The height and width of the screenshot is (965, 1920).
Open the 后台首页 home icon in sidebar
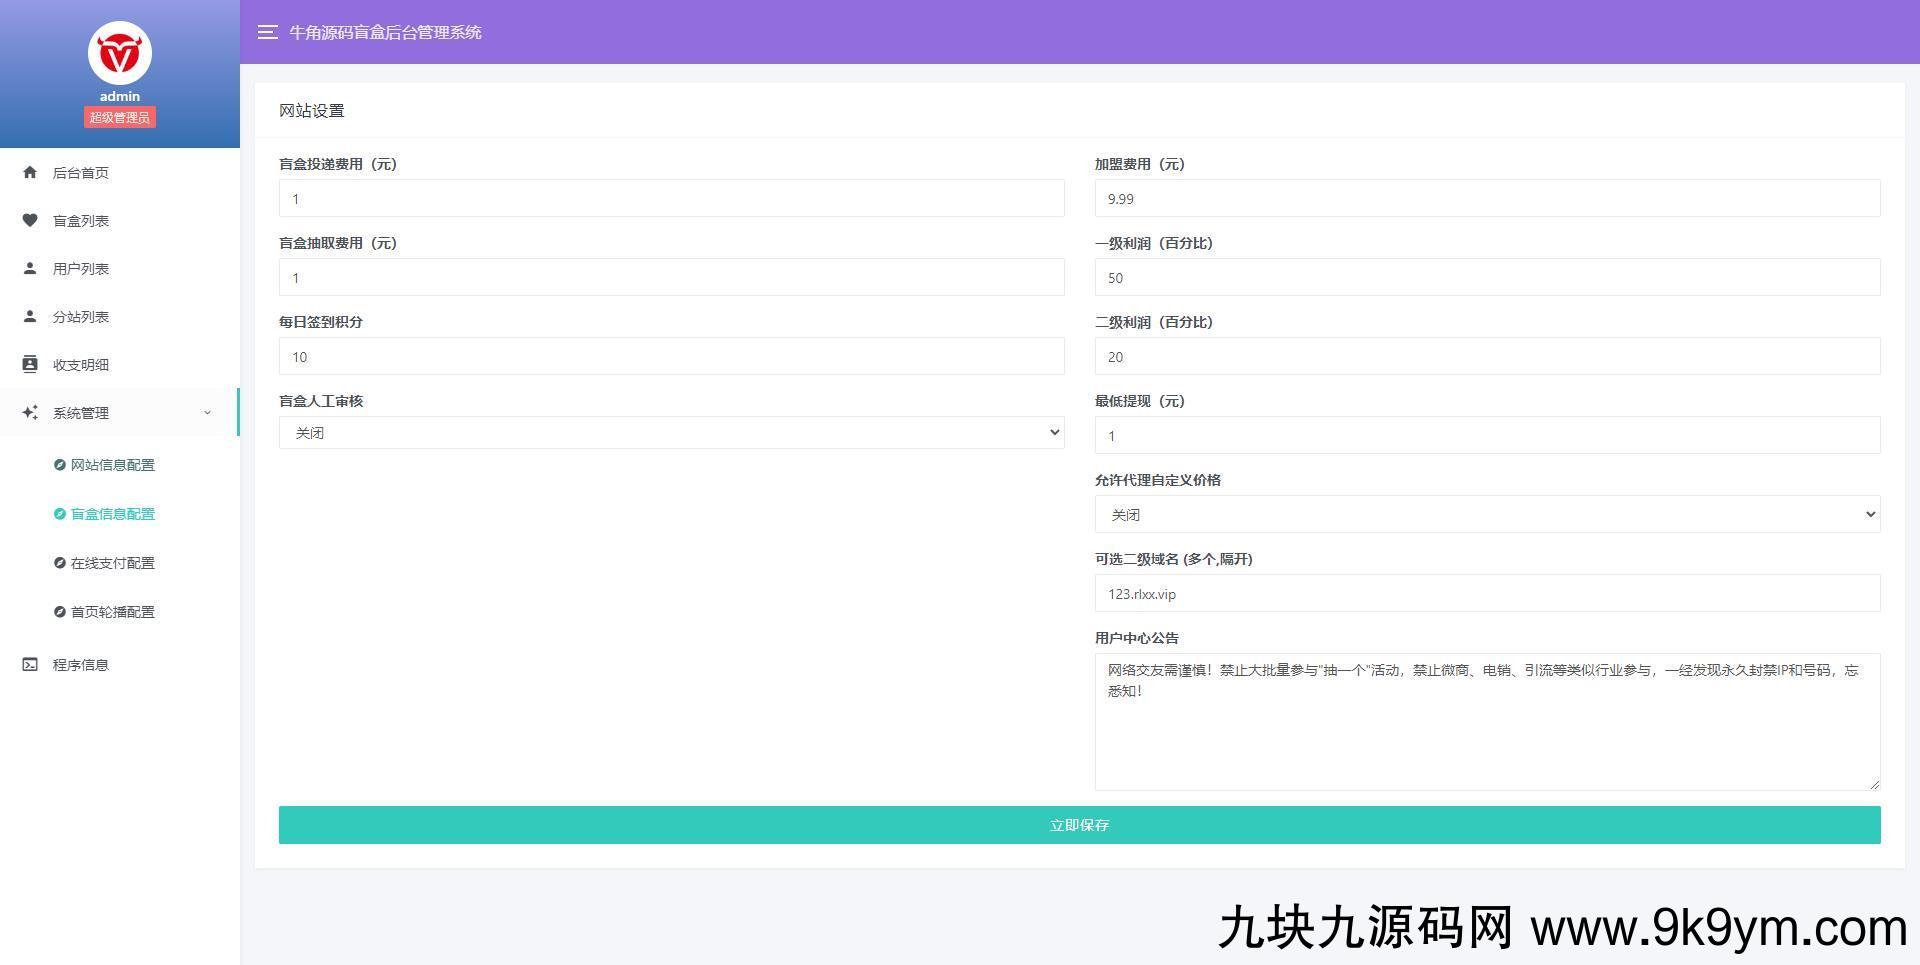pos(30,172)
